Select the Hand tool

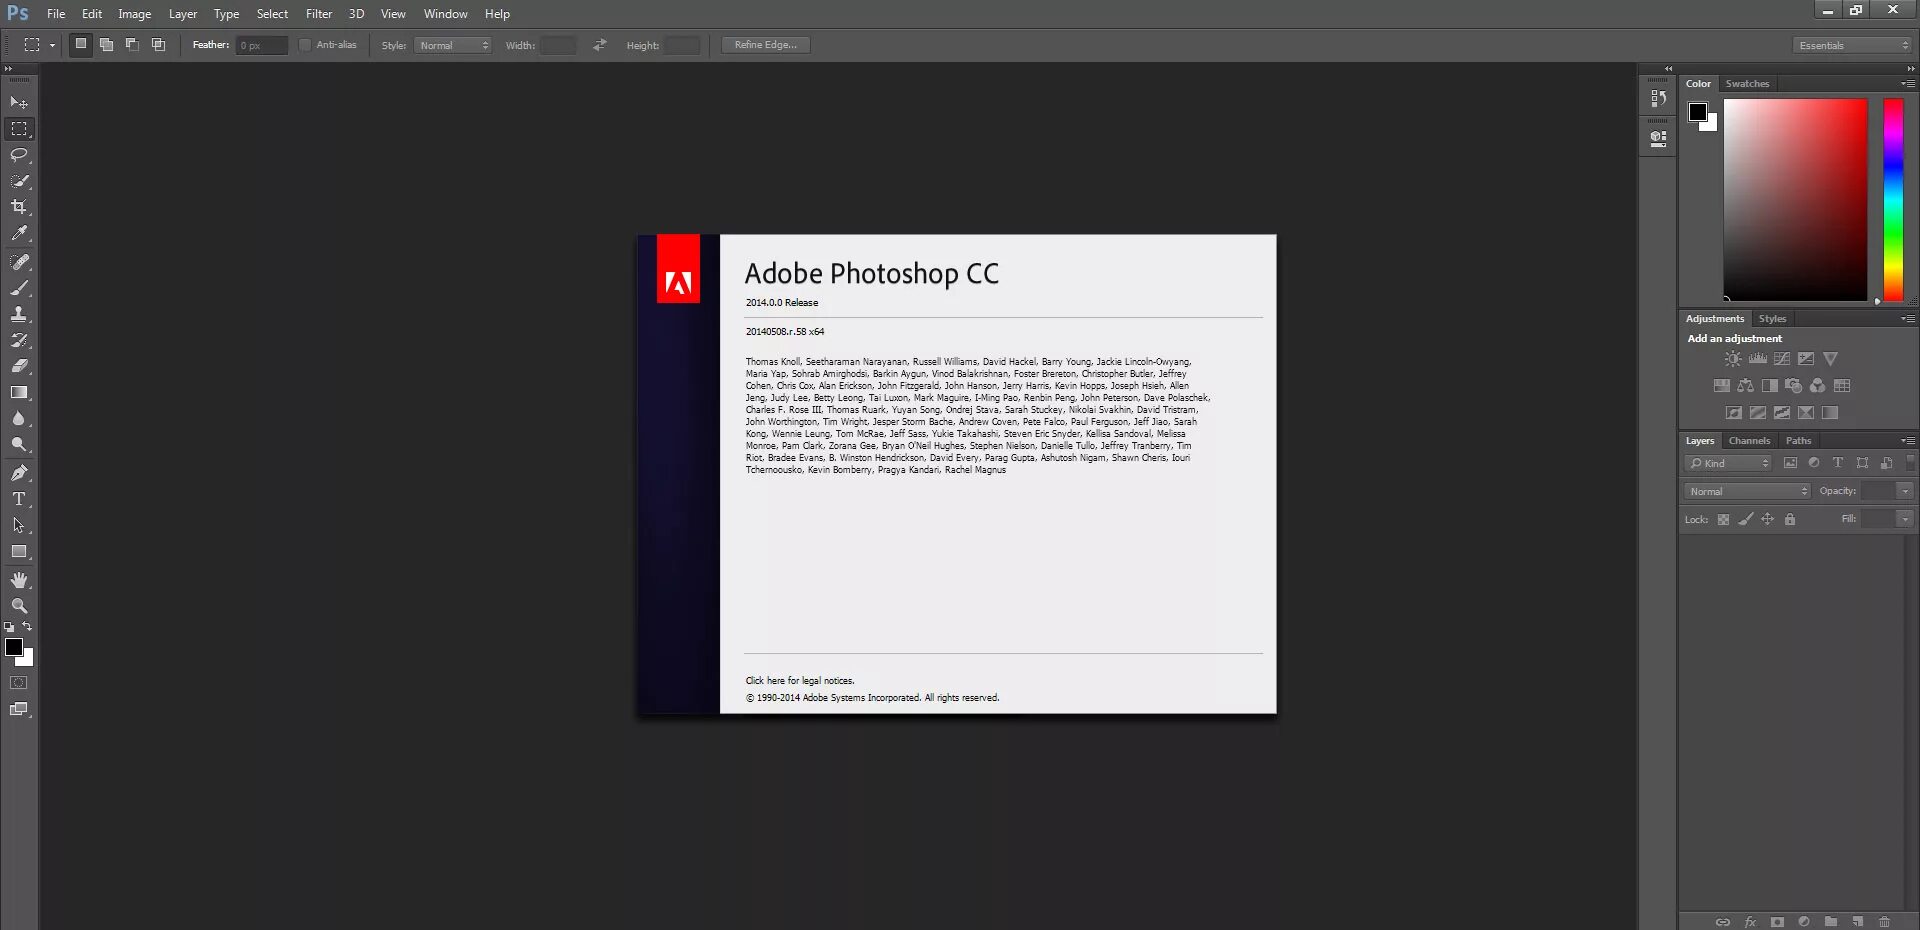click(x=19, y=580)
